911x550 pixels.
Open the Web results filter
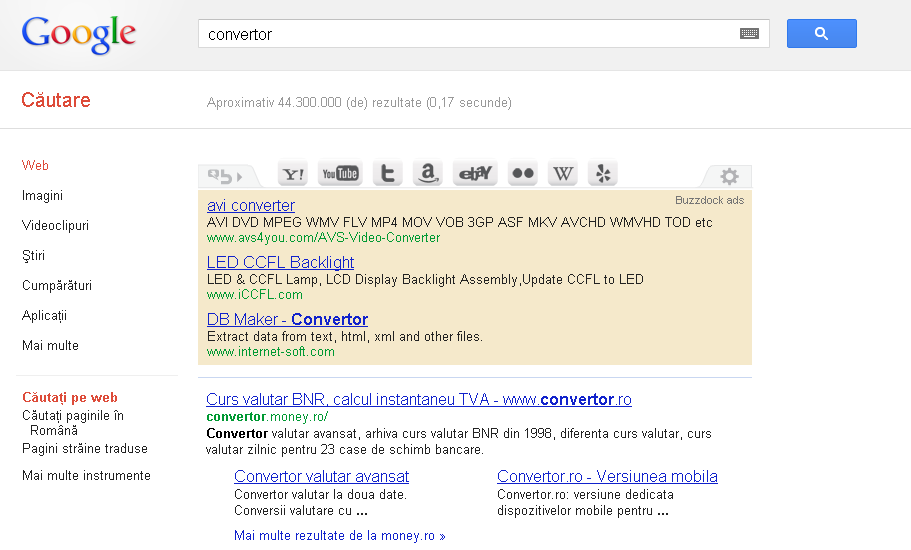pyautogui.click(x=35, y=166)
